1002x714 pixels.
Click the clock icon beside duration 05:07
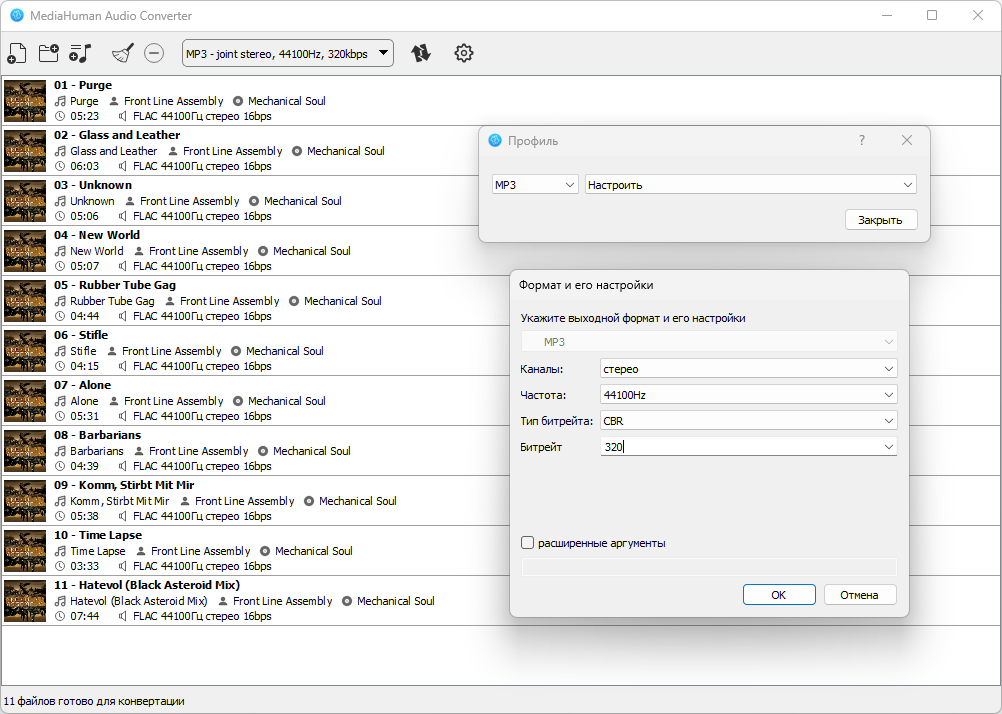pos(60,266)
